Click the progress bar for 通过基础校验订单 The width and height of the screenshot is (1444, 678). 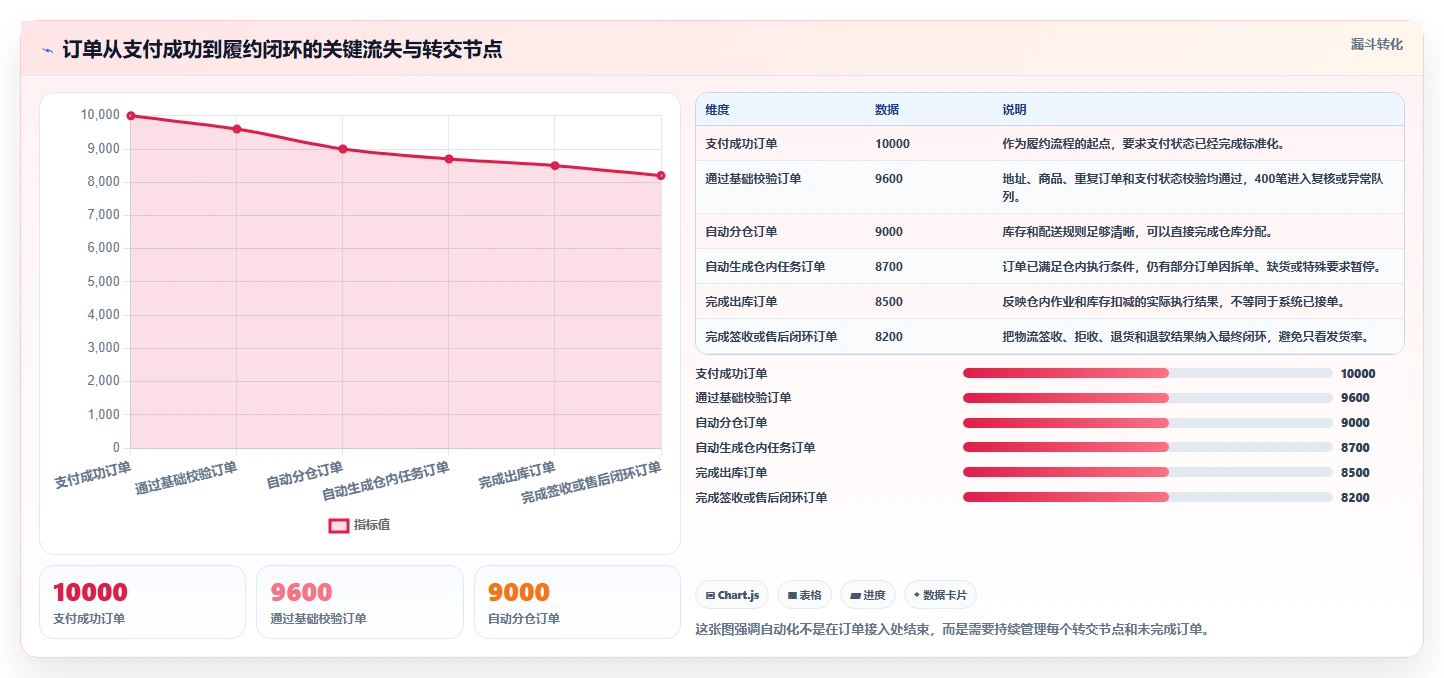(1148, 398)
